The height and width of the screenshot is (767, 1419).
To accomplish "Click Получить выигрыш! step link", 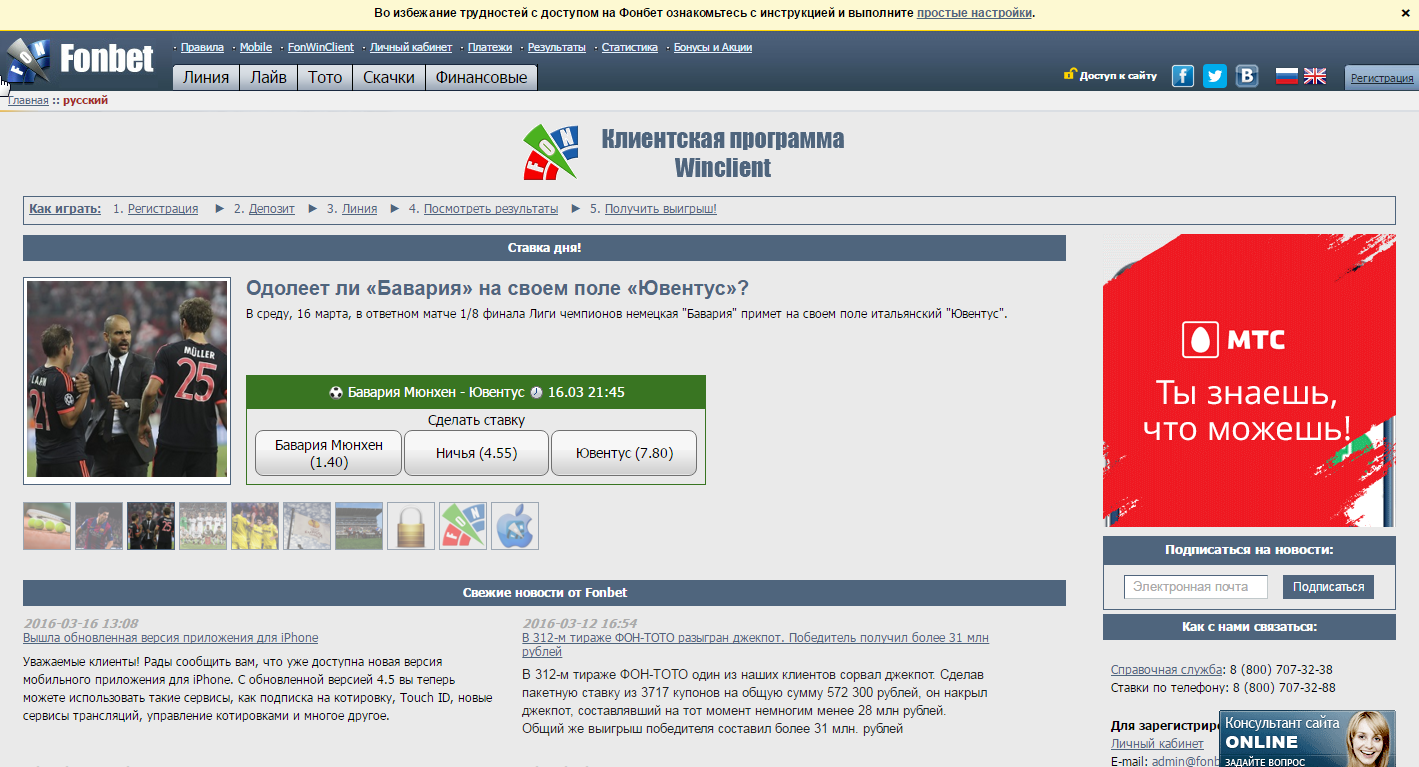I will [x=661, y=209].
